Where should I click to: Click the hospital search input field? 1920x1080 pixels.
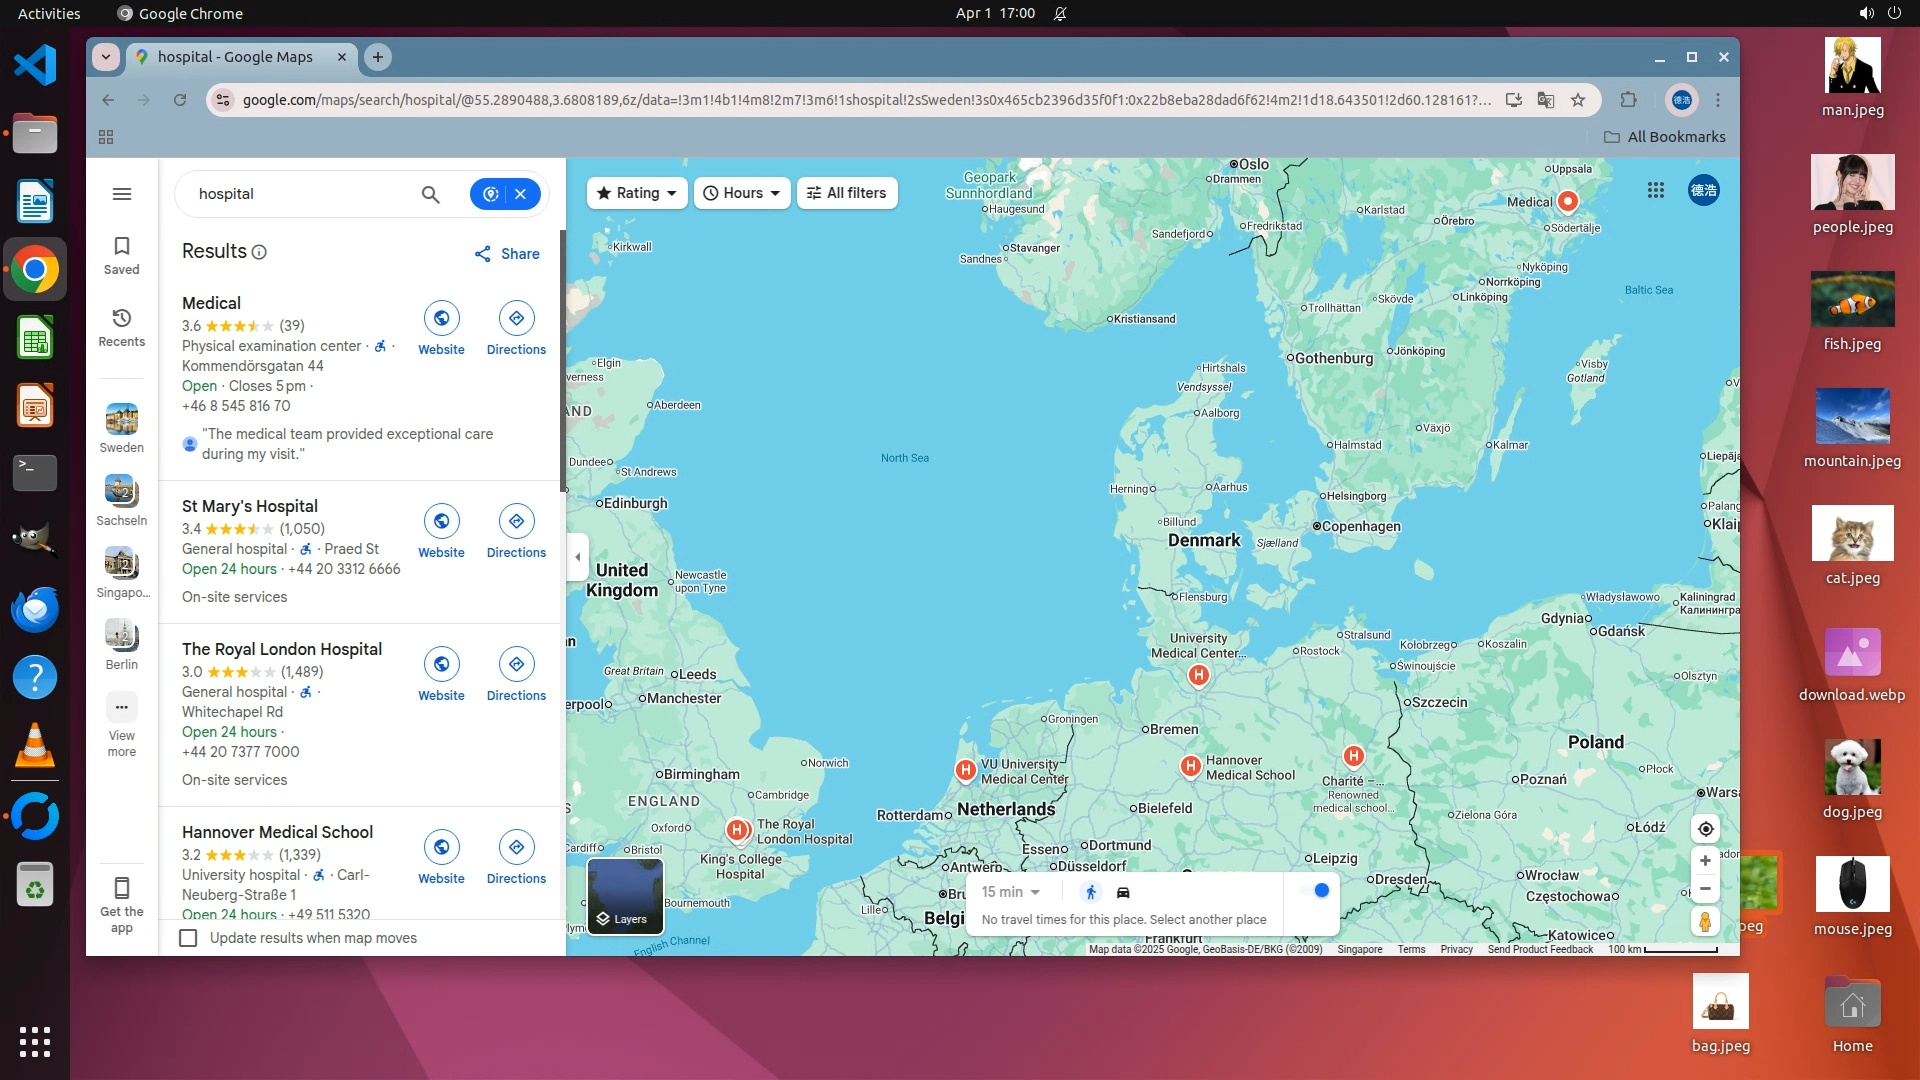pyautogui.click(x=300, y=194)
